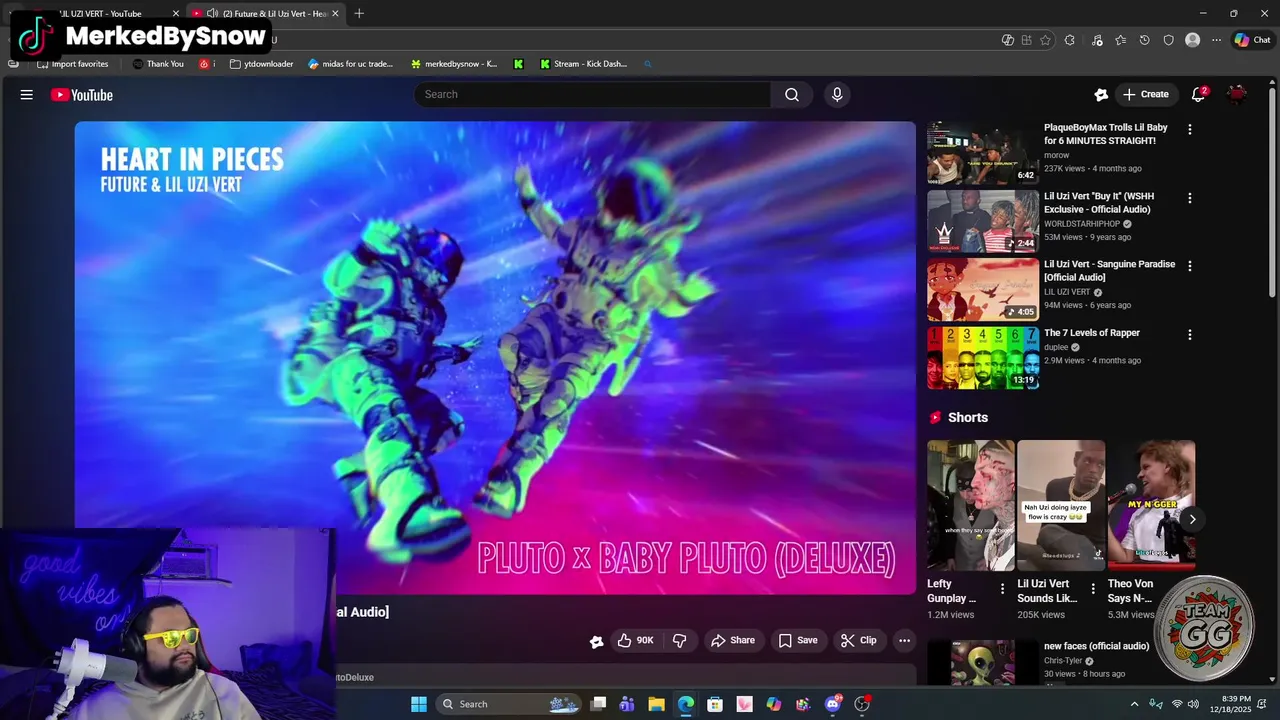Open Copilot Chat in browser toolbar
The height and width of the screenshot is (720, 1280).
(x=1252, y=40)
